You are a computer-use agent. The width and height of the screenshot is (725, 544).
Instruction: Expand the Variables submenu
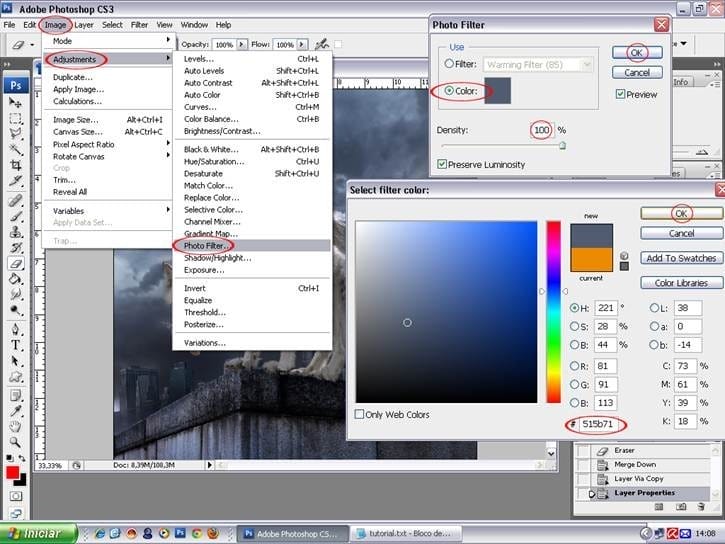coord(168,210)
